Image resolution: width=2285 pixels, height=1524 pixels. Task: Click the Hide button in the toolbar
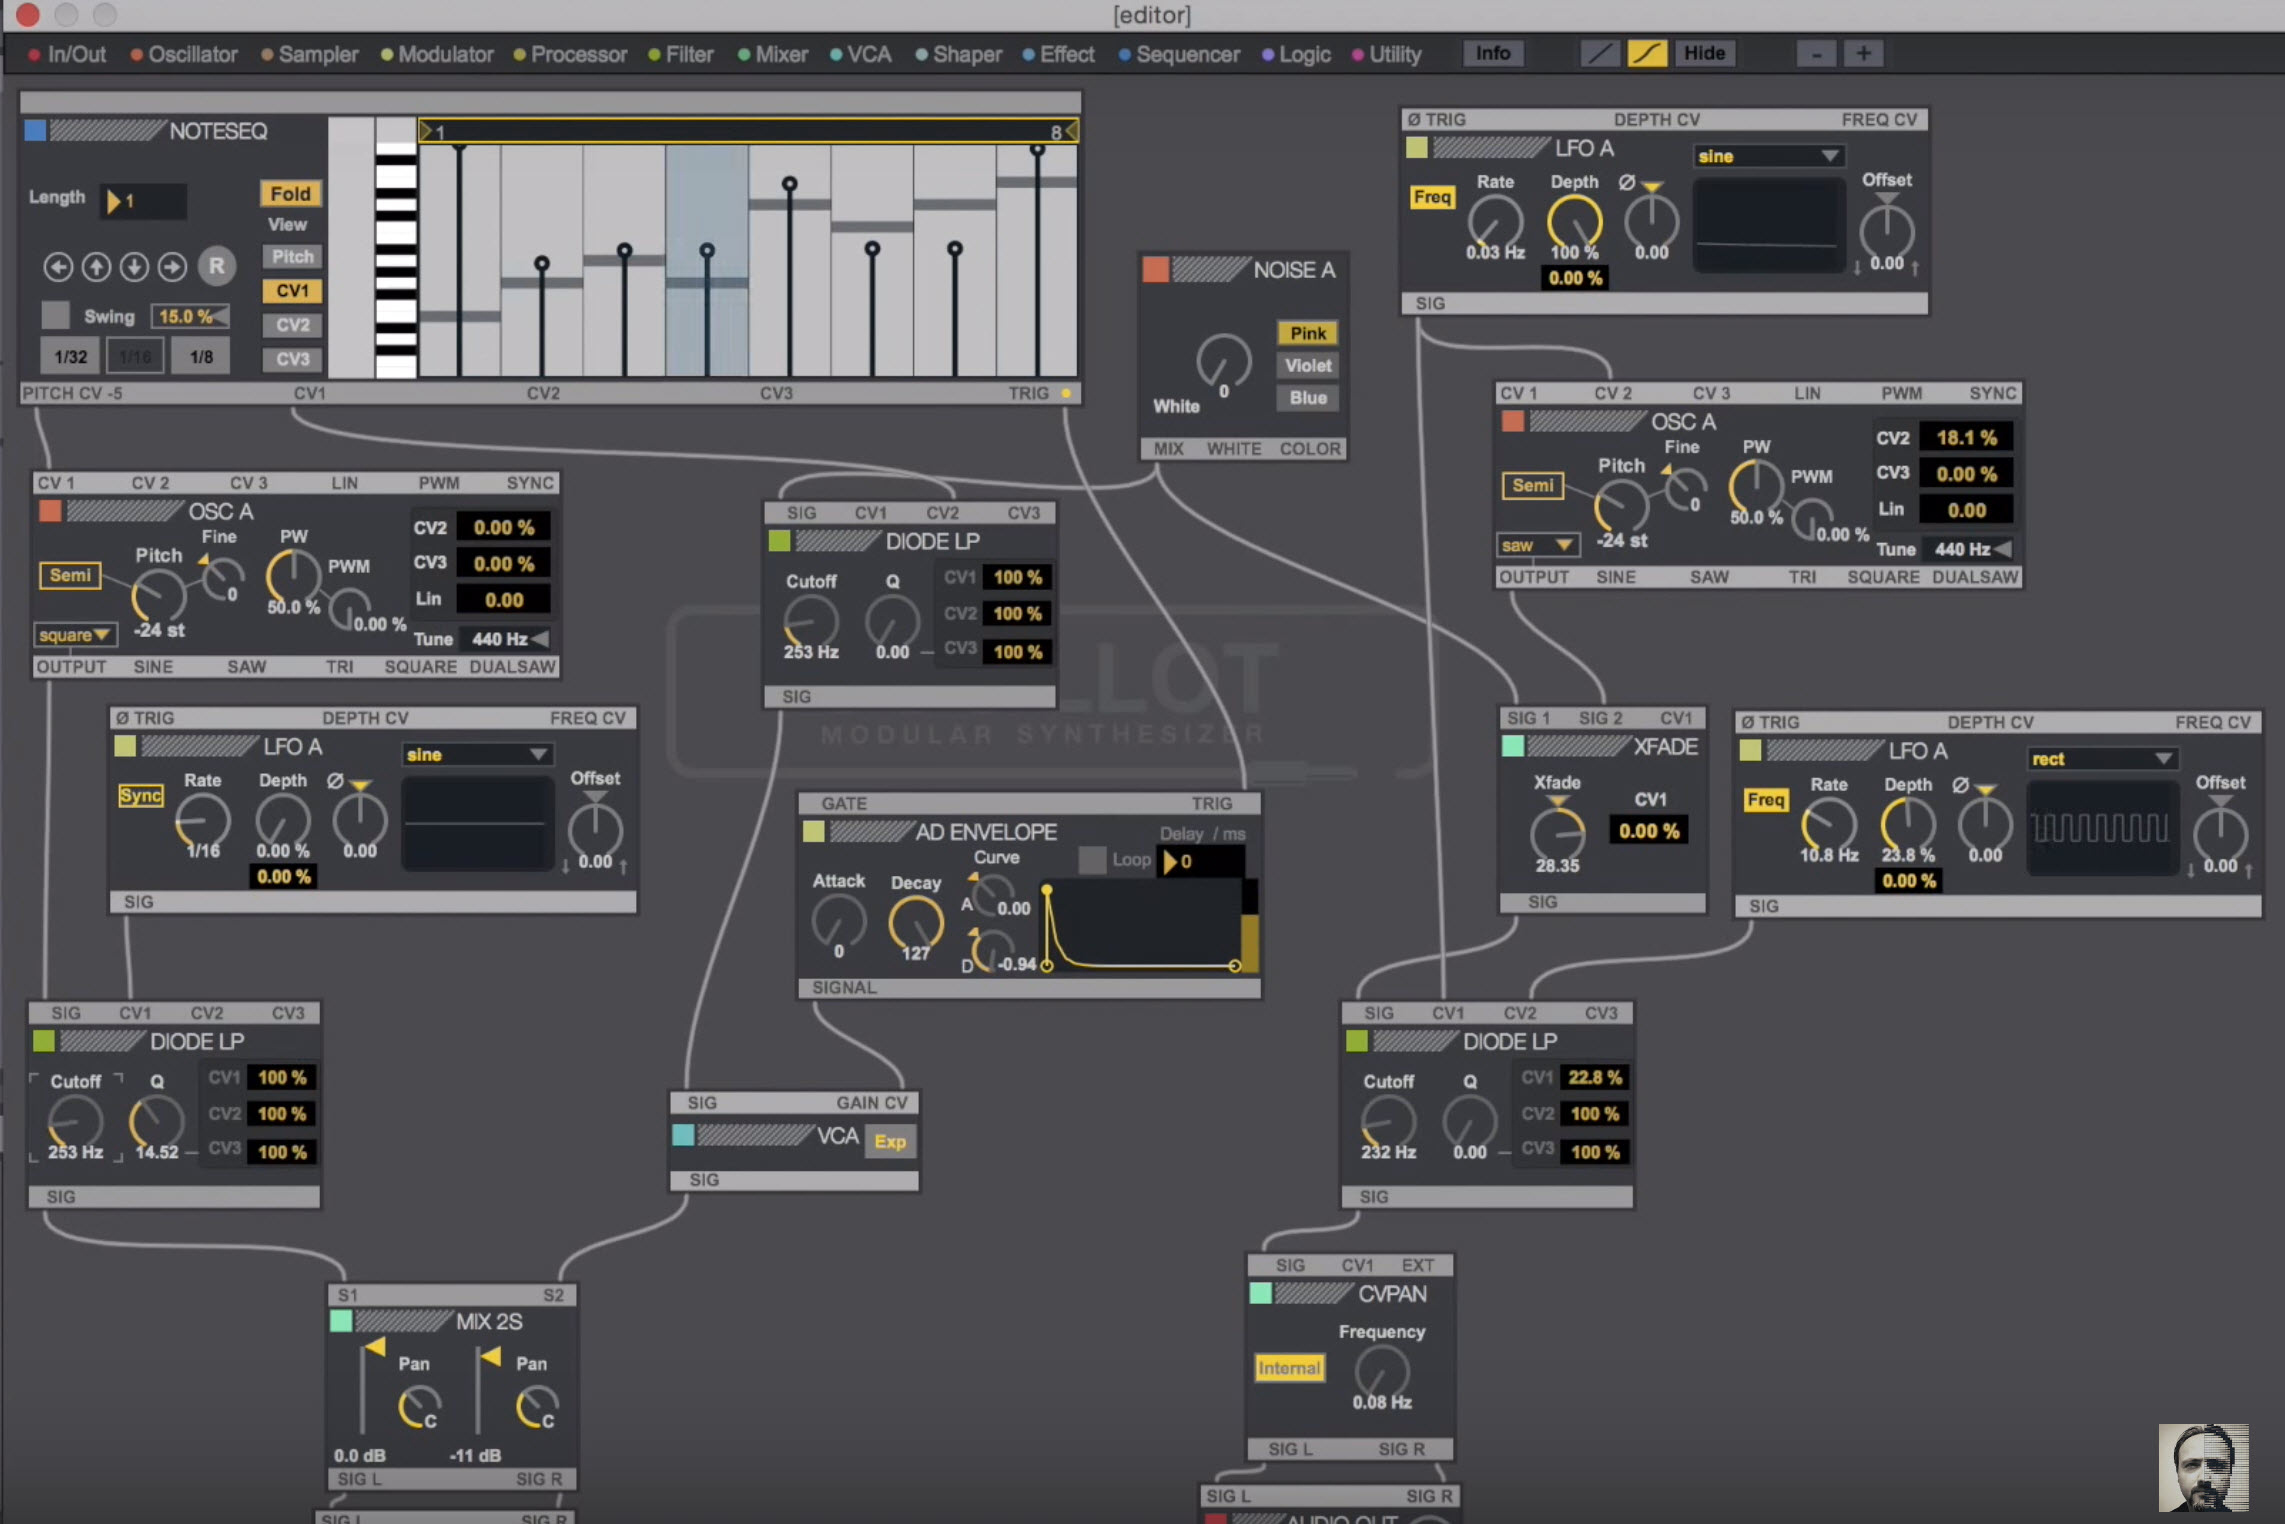[x=1705, y=53]
